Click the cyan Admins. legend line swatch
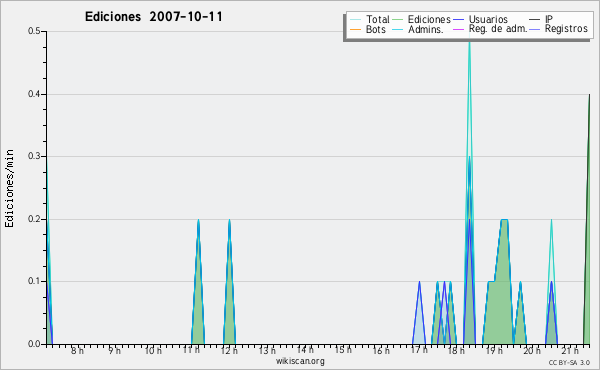600x370 pixels. pos(398,29)
